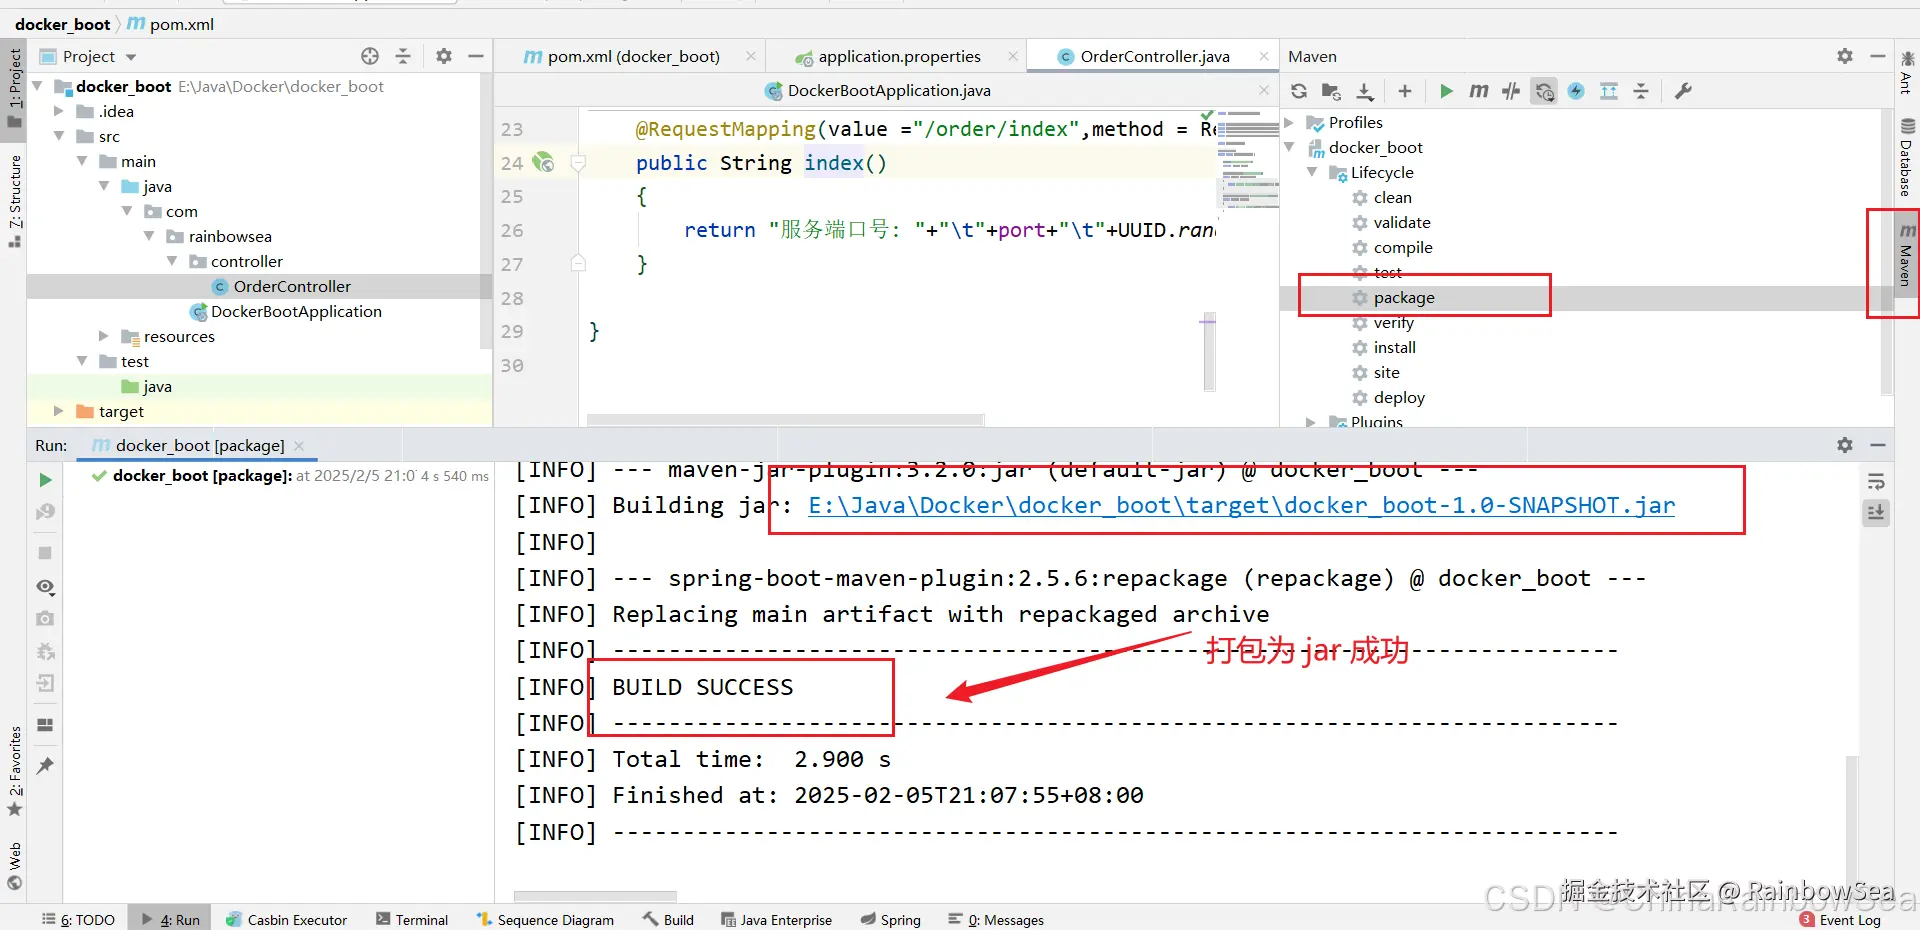The image size is (1920, 930).
Task: Click Generate Sources and Update Folders icon
Action: pos(1331,91)
